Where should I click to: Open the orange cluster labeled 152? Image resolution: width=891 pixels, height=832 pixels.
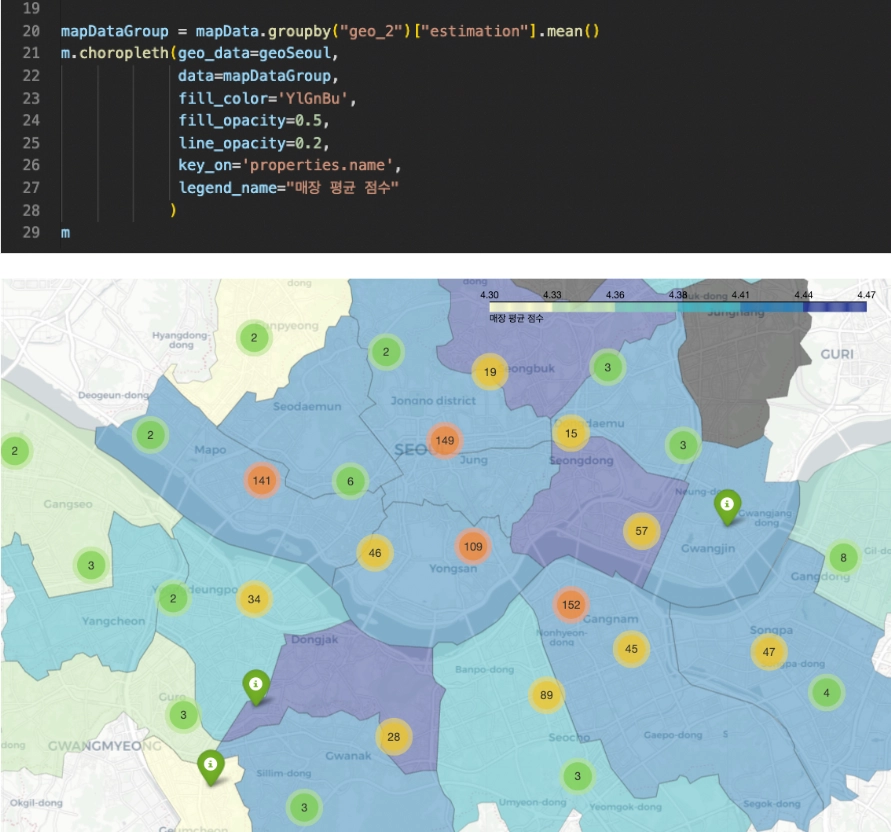click(x=571, y=605)
